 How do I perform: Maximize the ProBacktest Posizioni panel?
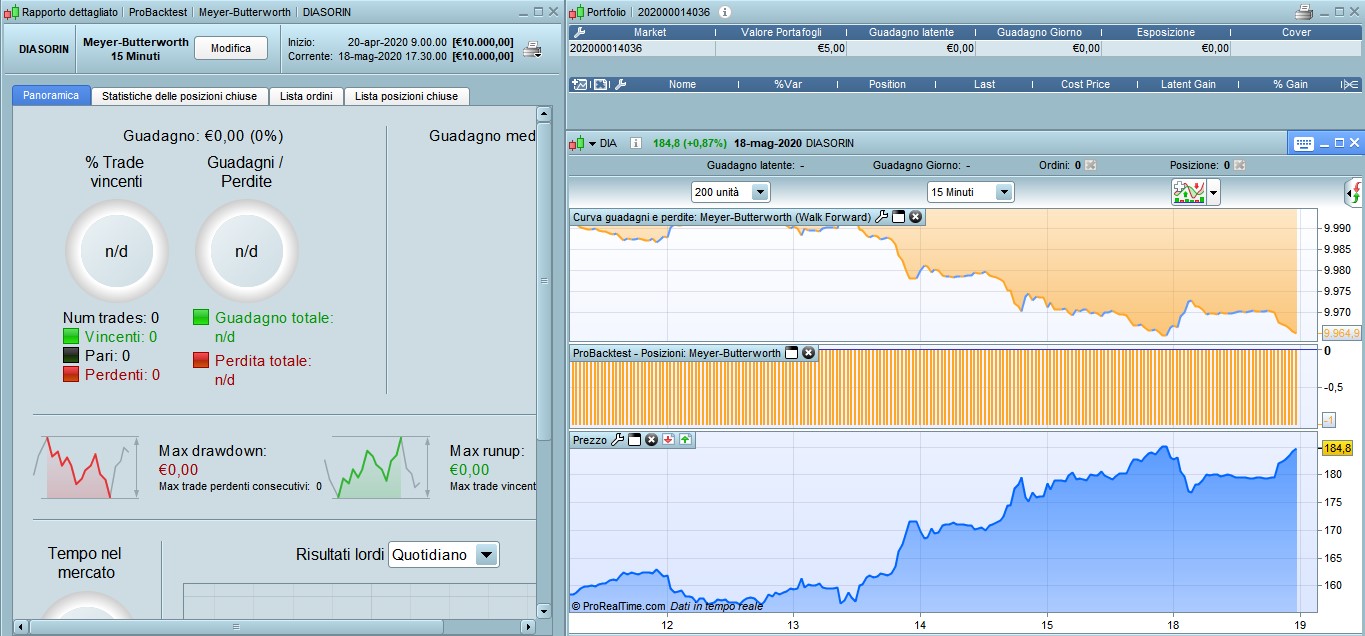click(792, 353)
